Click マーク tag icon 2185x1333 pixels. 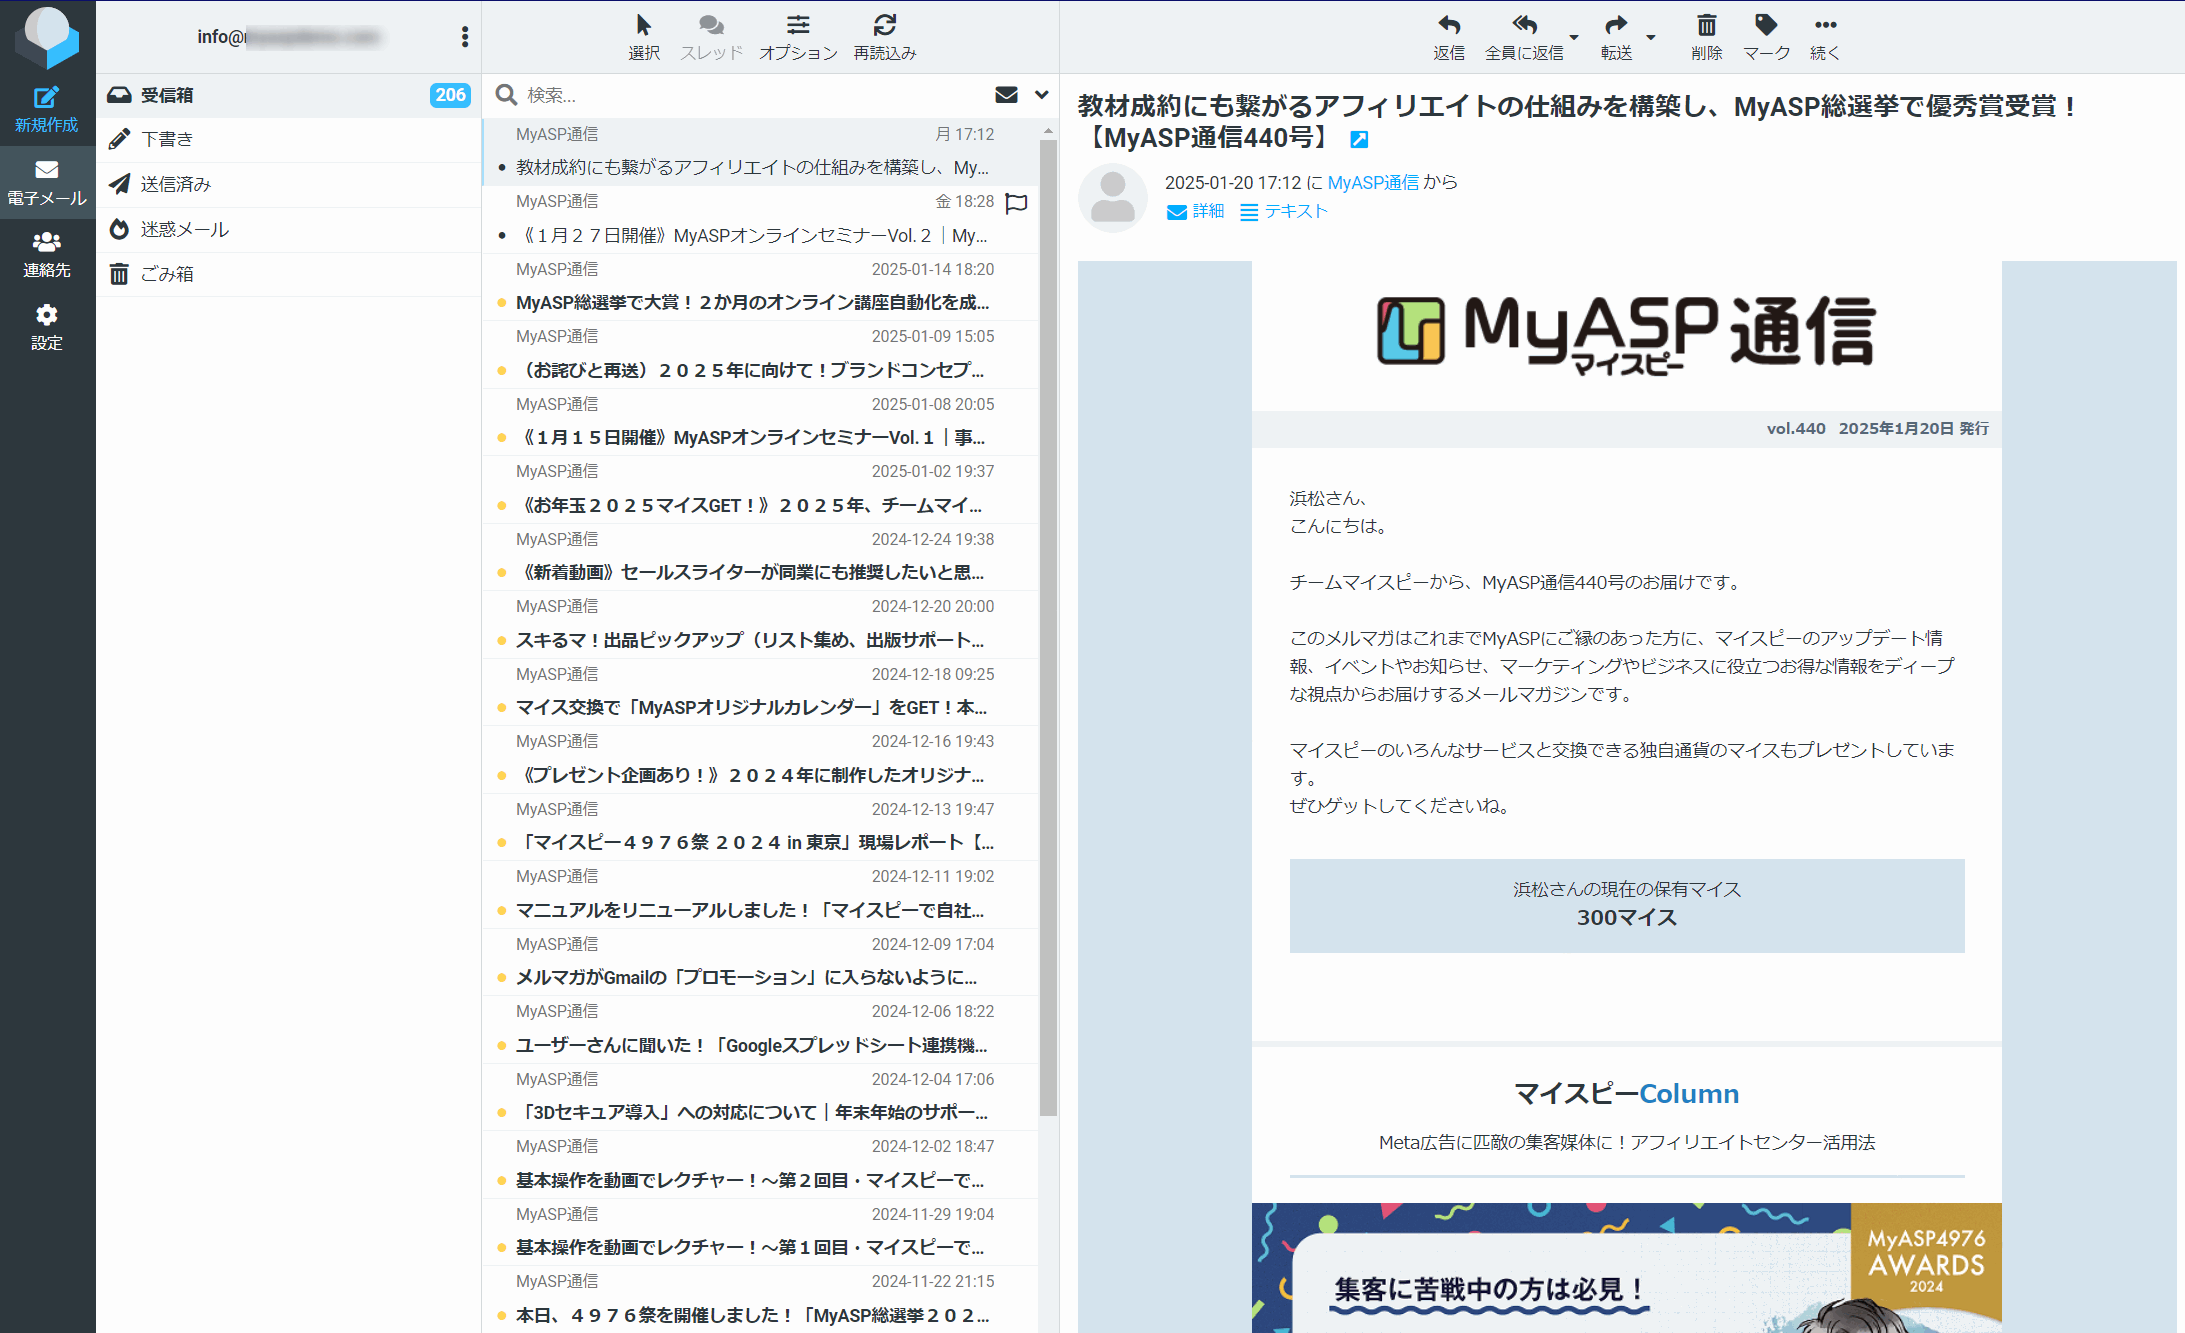coord(1766,37)
